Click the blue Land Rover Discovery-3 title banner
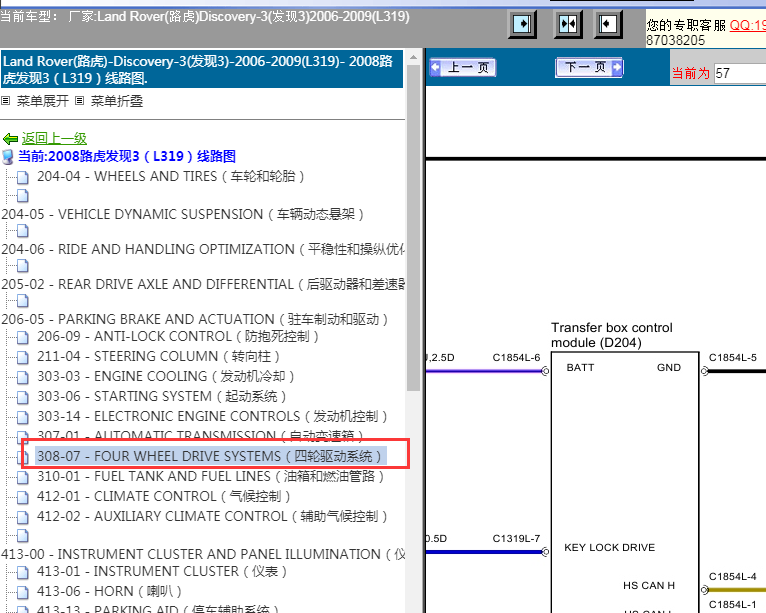 (x=202, y=69)
